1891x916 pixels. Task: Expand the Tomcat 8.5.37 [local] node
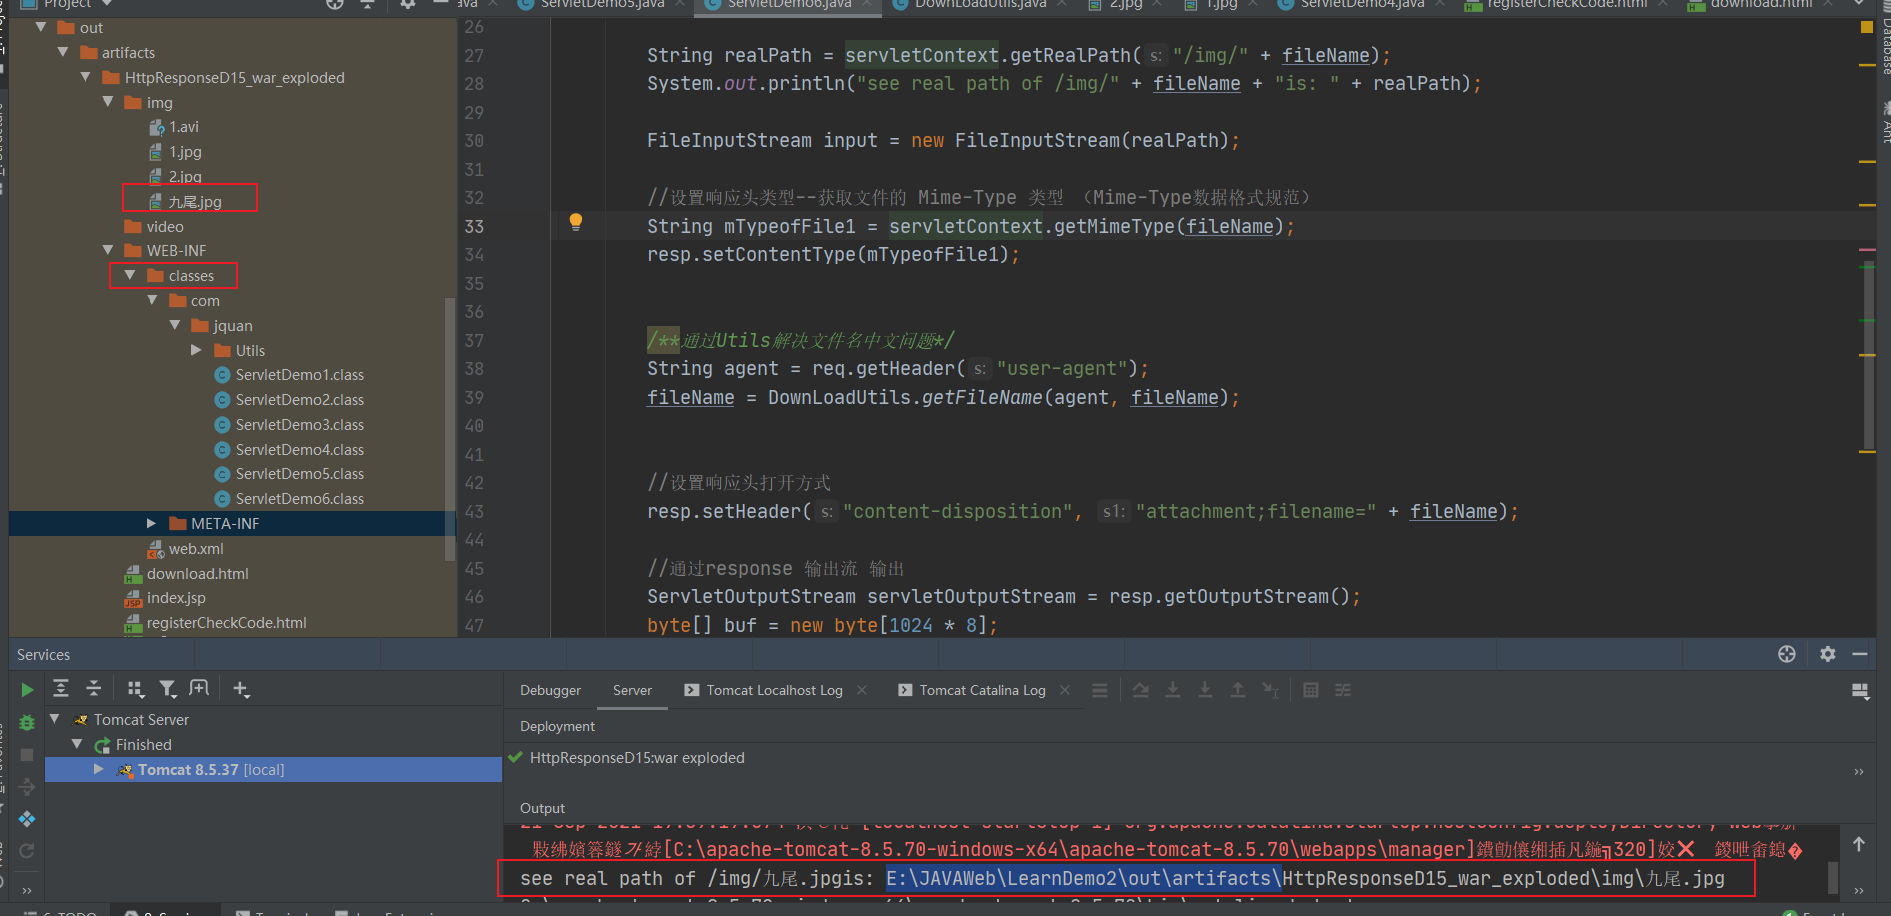click(98, 769)
